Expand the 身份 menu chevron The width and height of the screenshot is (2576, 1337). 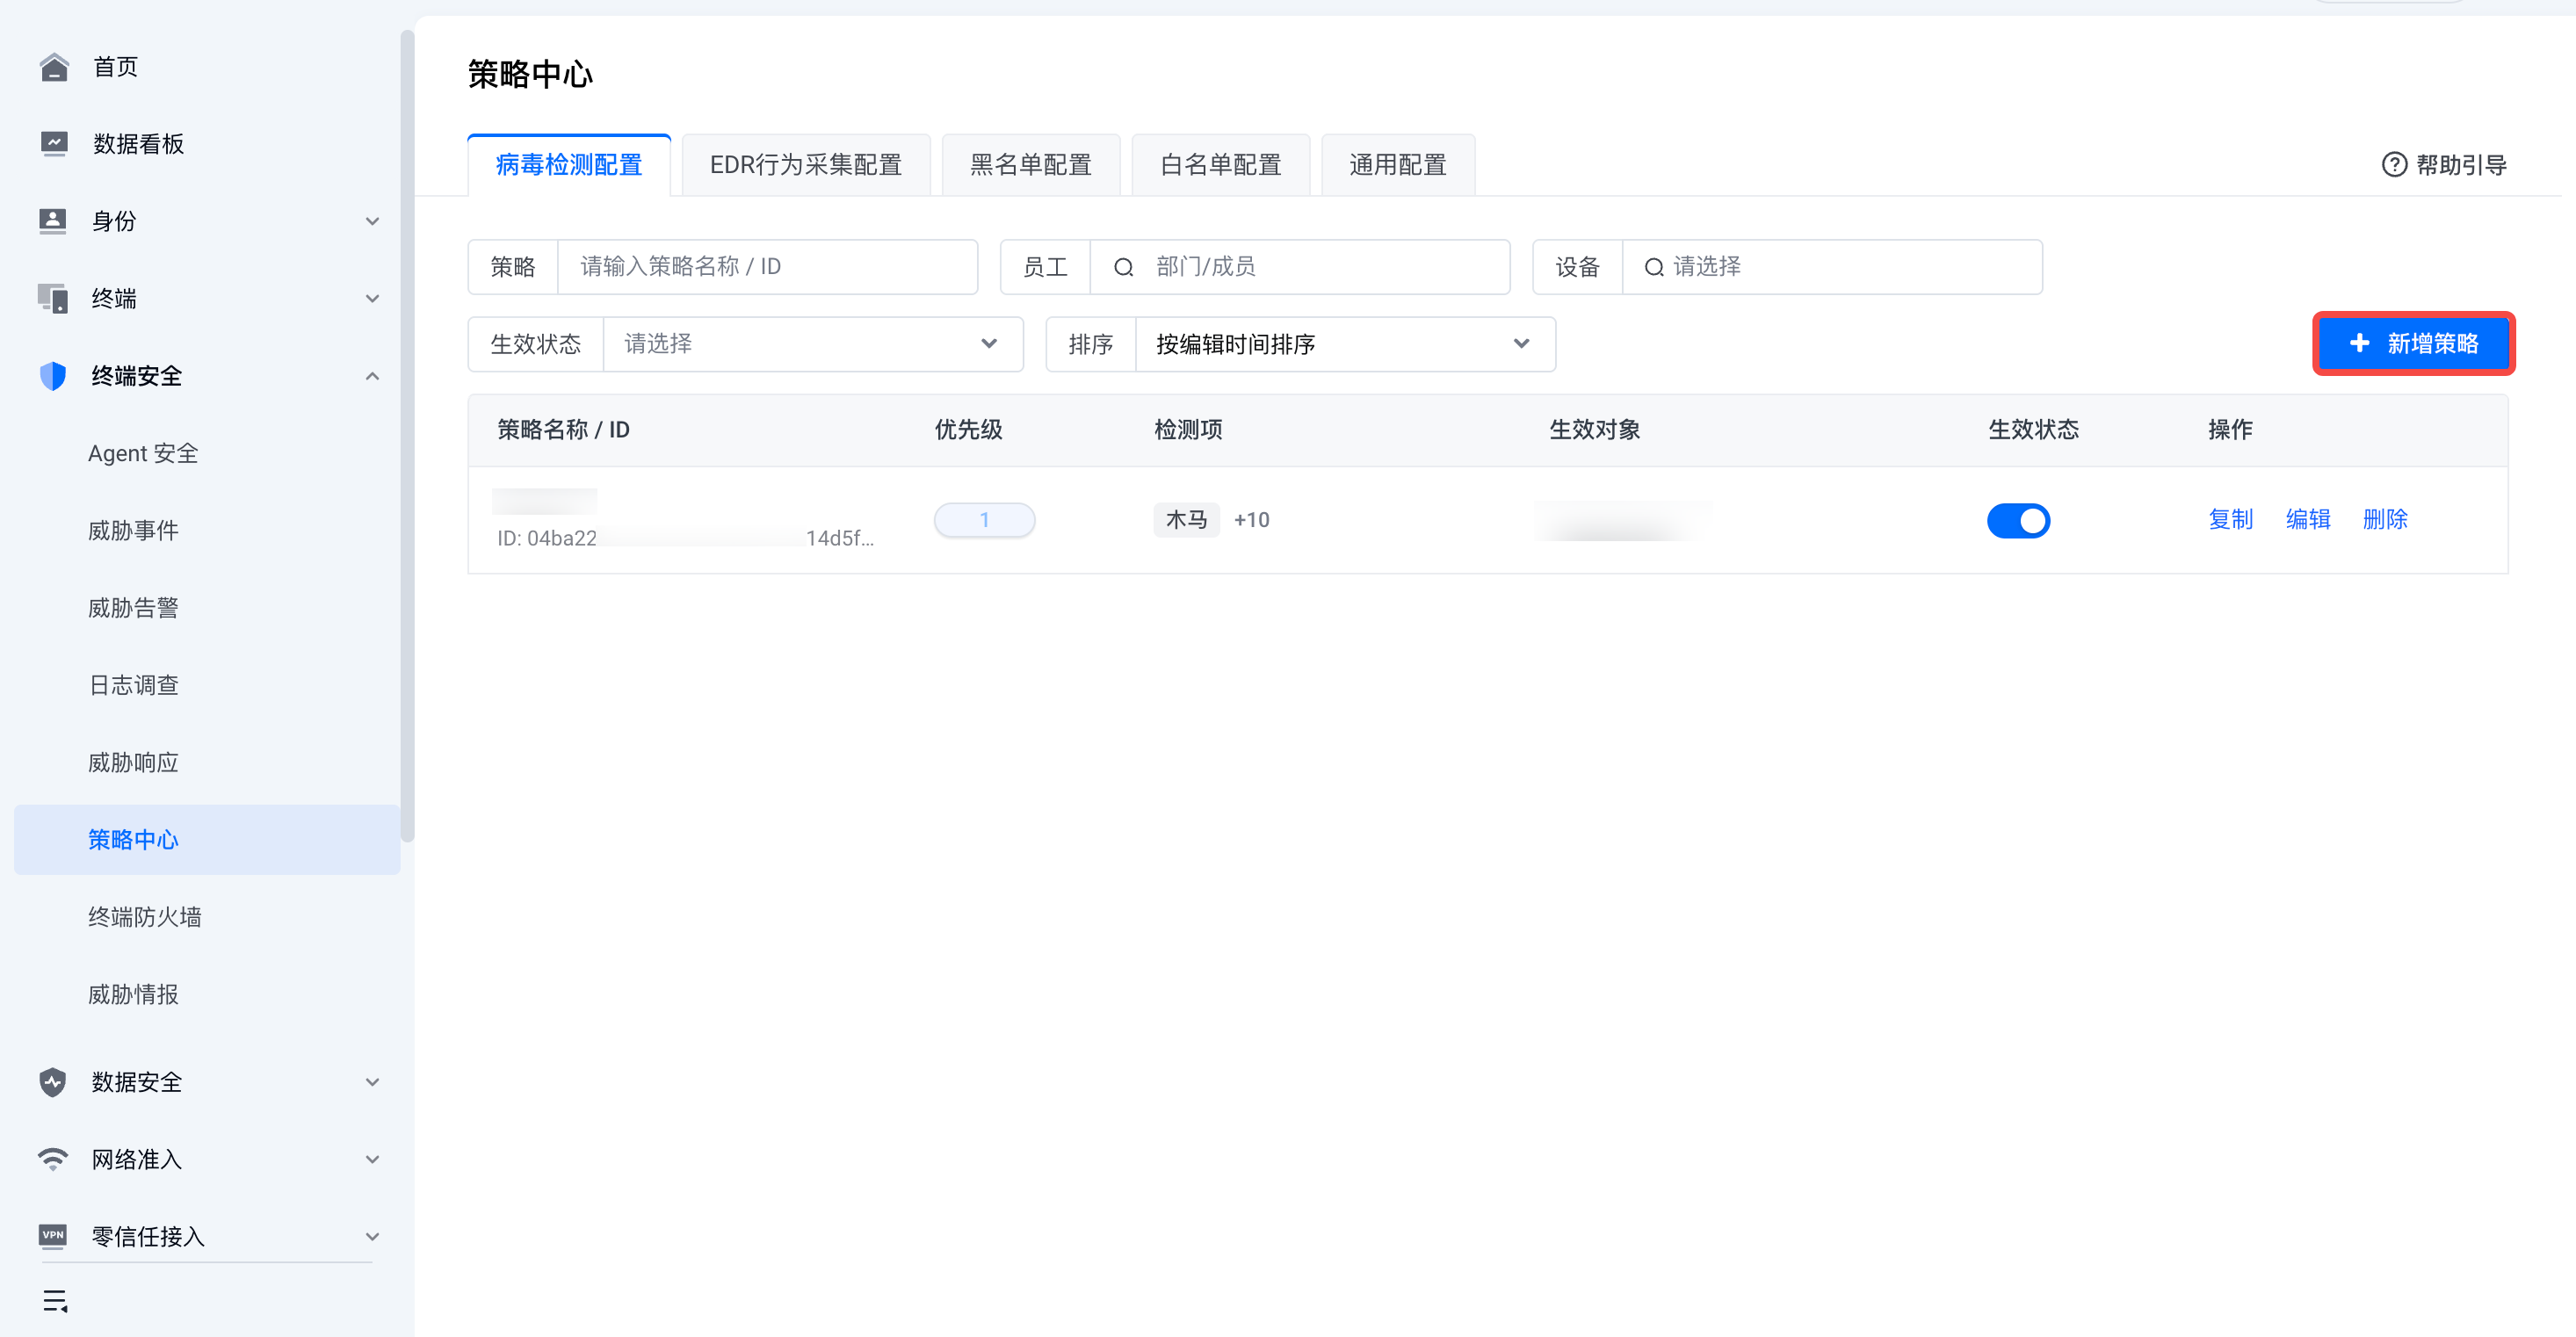372,221
